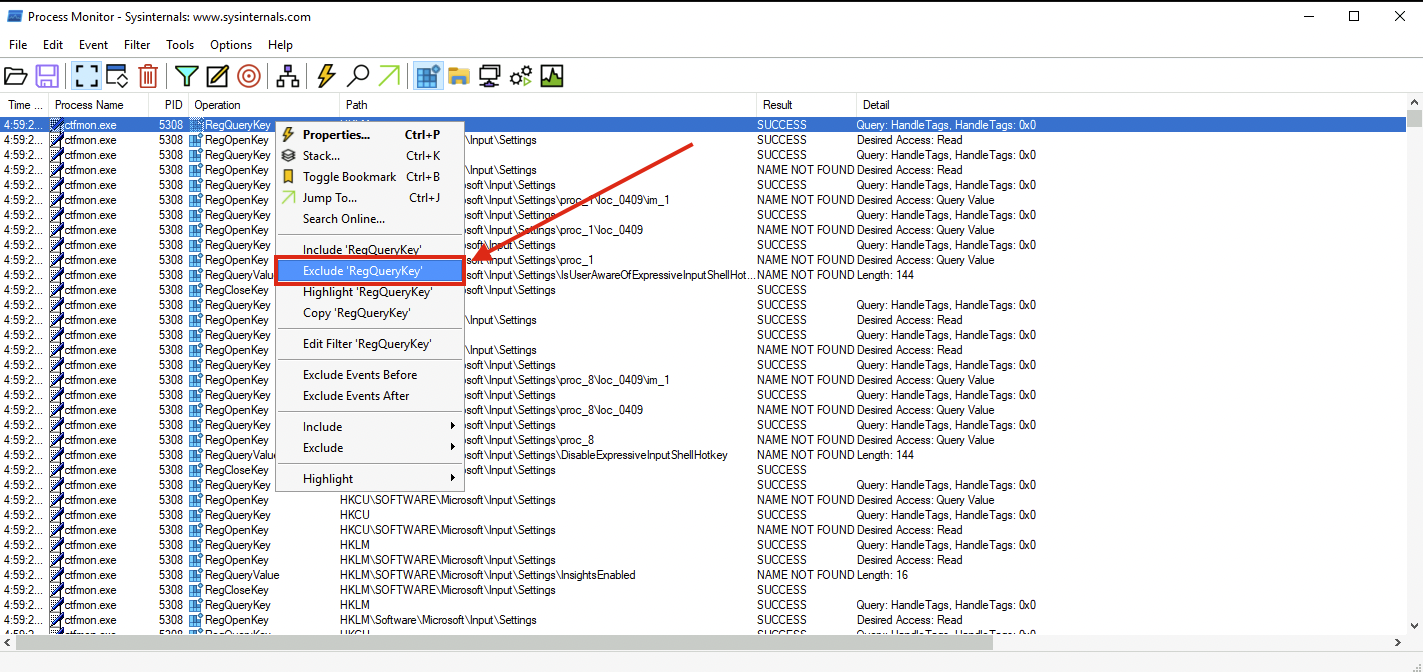Click the Process Name column header
1423x672 pixels.
[89, 105]
